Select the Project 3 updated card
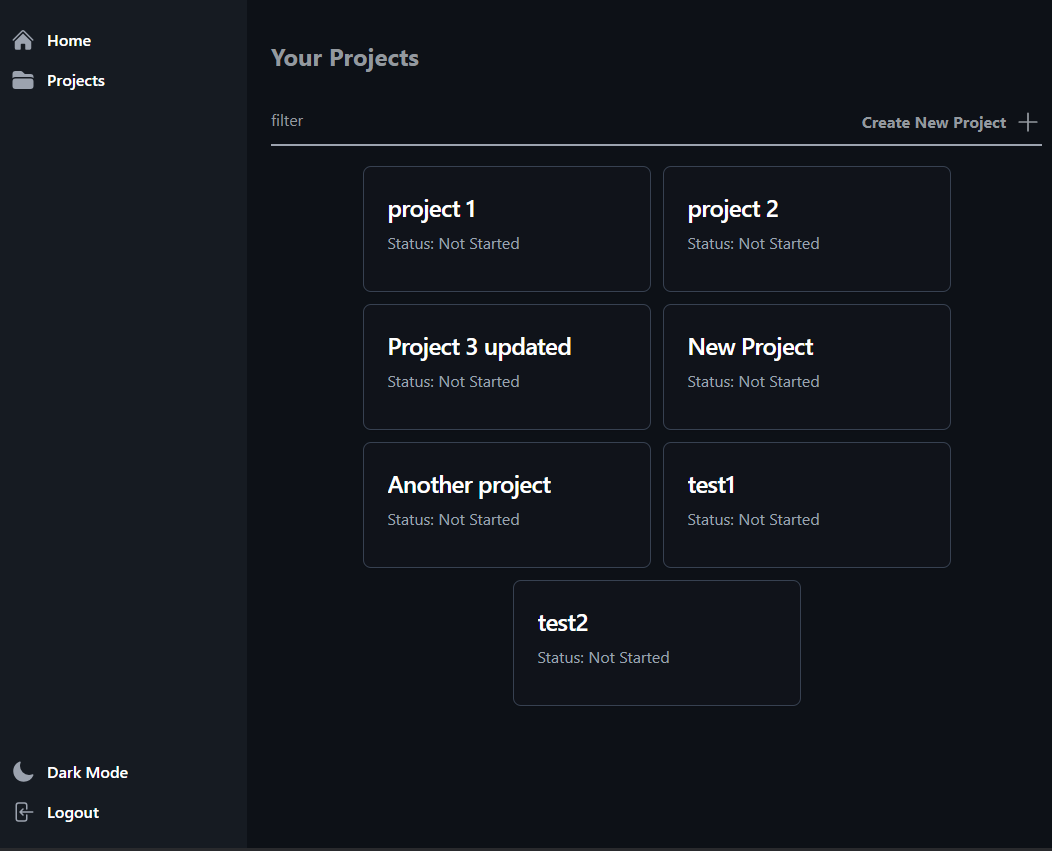The image size is (1052, 851). (x=506, y=367)
